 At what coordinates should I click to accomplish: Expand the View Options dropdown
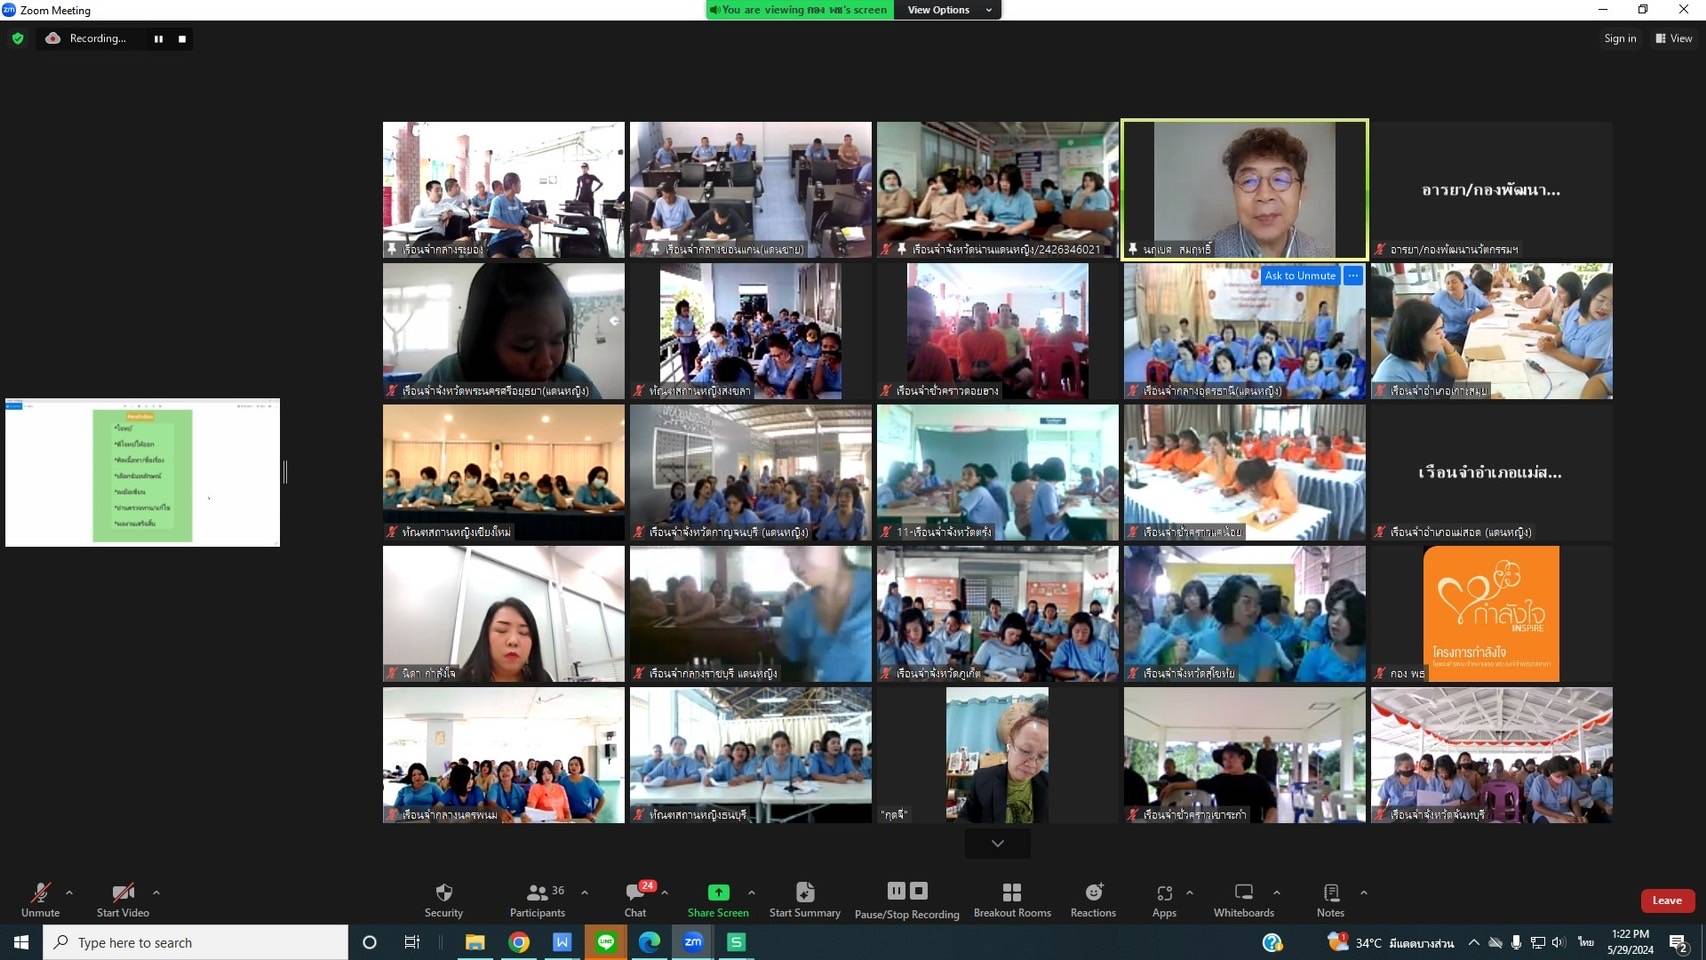click(x=948, y=10)
